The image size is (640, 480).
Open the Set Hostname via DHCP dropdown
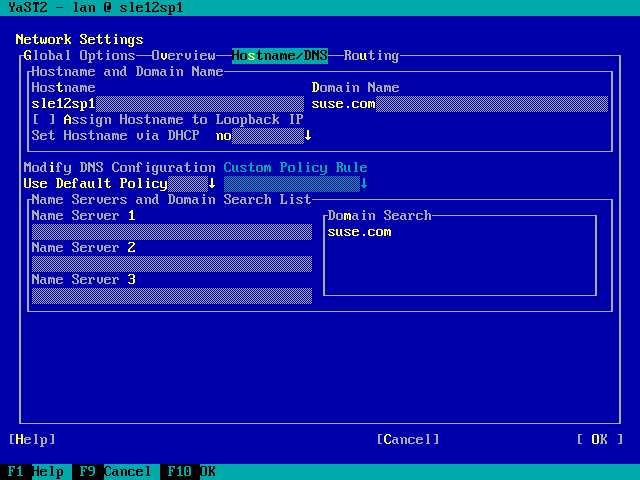(x=265, y=136)
